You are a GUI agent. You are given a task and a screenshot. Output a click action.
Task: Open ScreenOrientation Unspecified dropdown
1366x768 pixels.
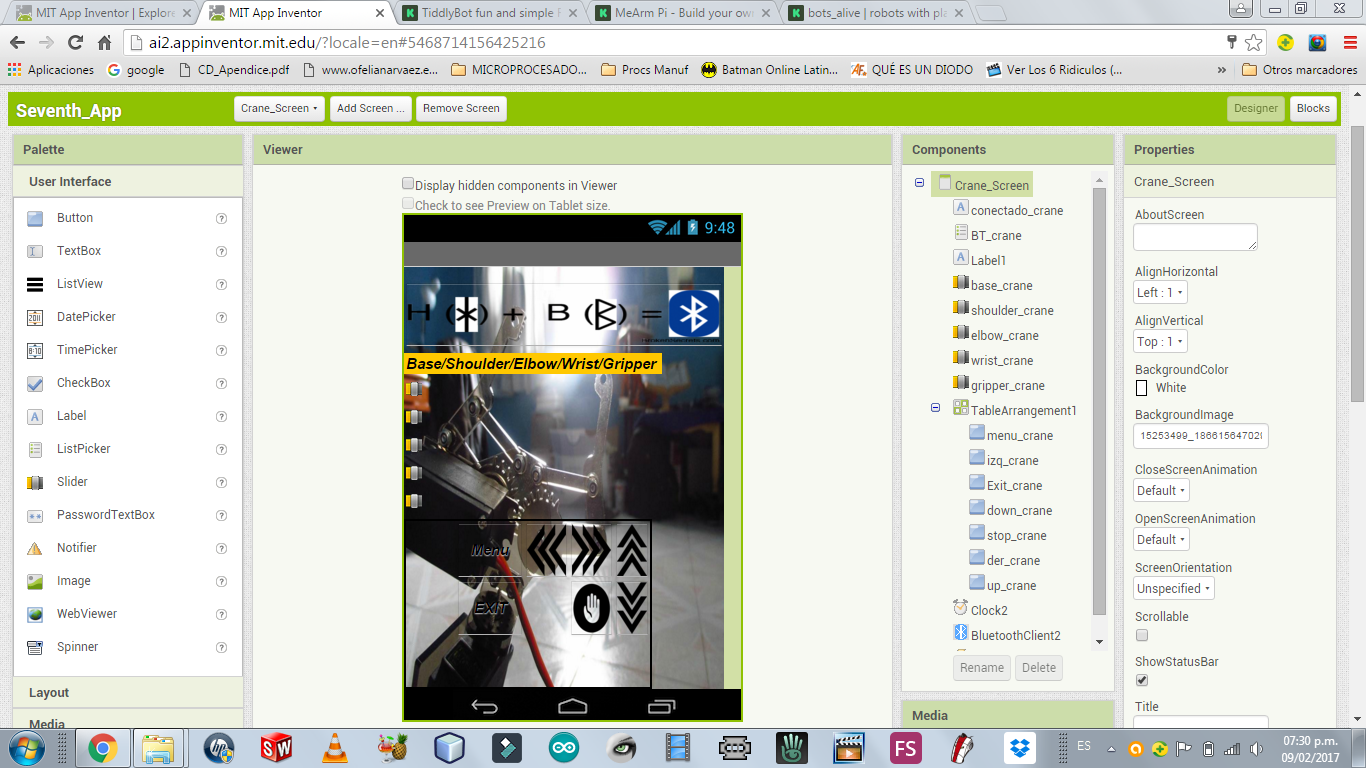(x=1174, y=589)
